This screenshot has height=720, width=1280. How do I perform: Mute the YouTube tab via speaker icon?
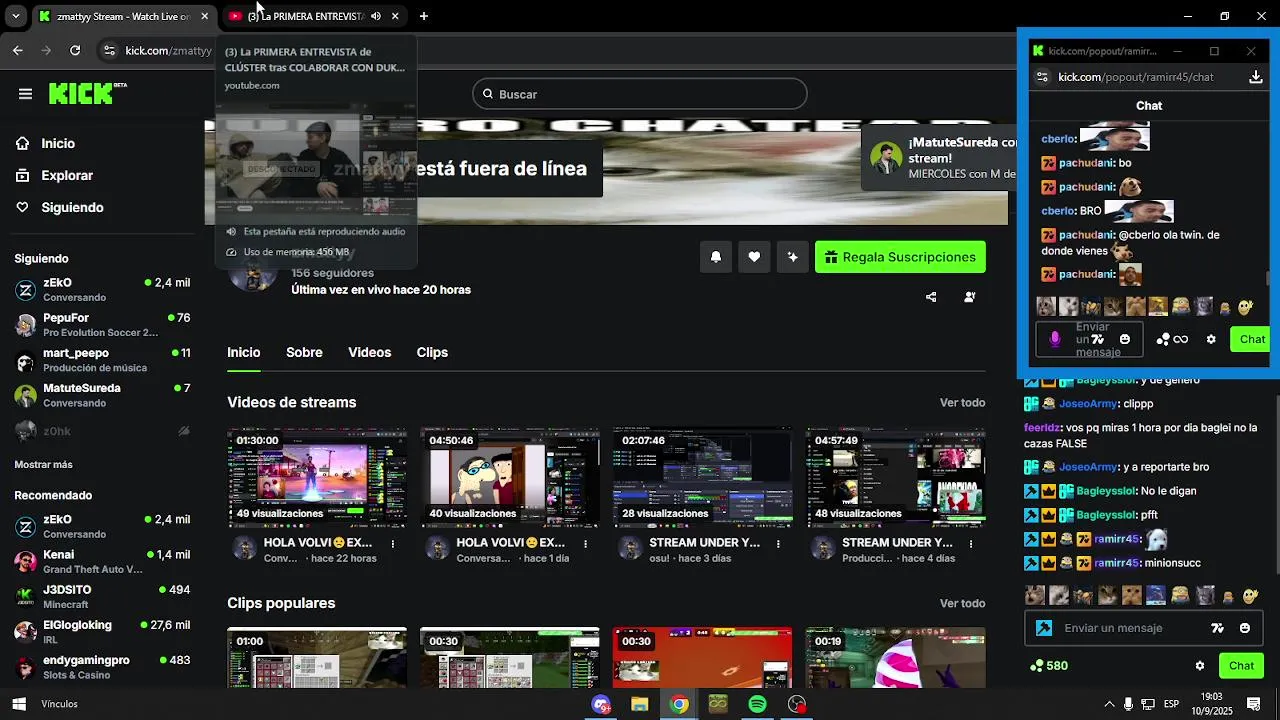pos(376,16)
